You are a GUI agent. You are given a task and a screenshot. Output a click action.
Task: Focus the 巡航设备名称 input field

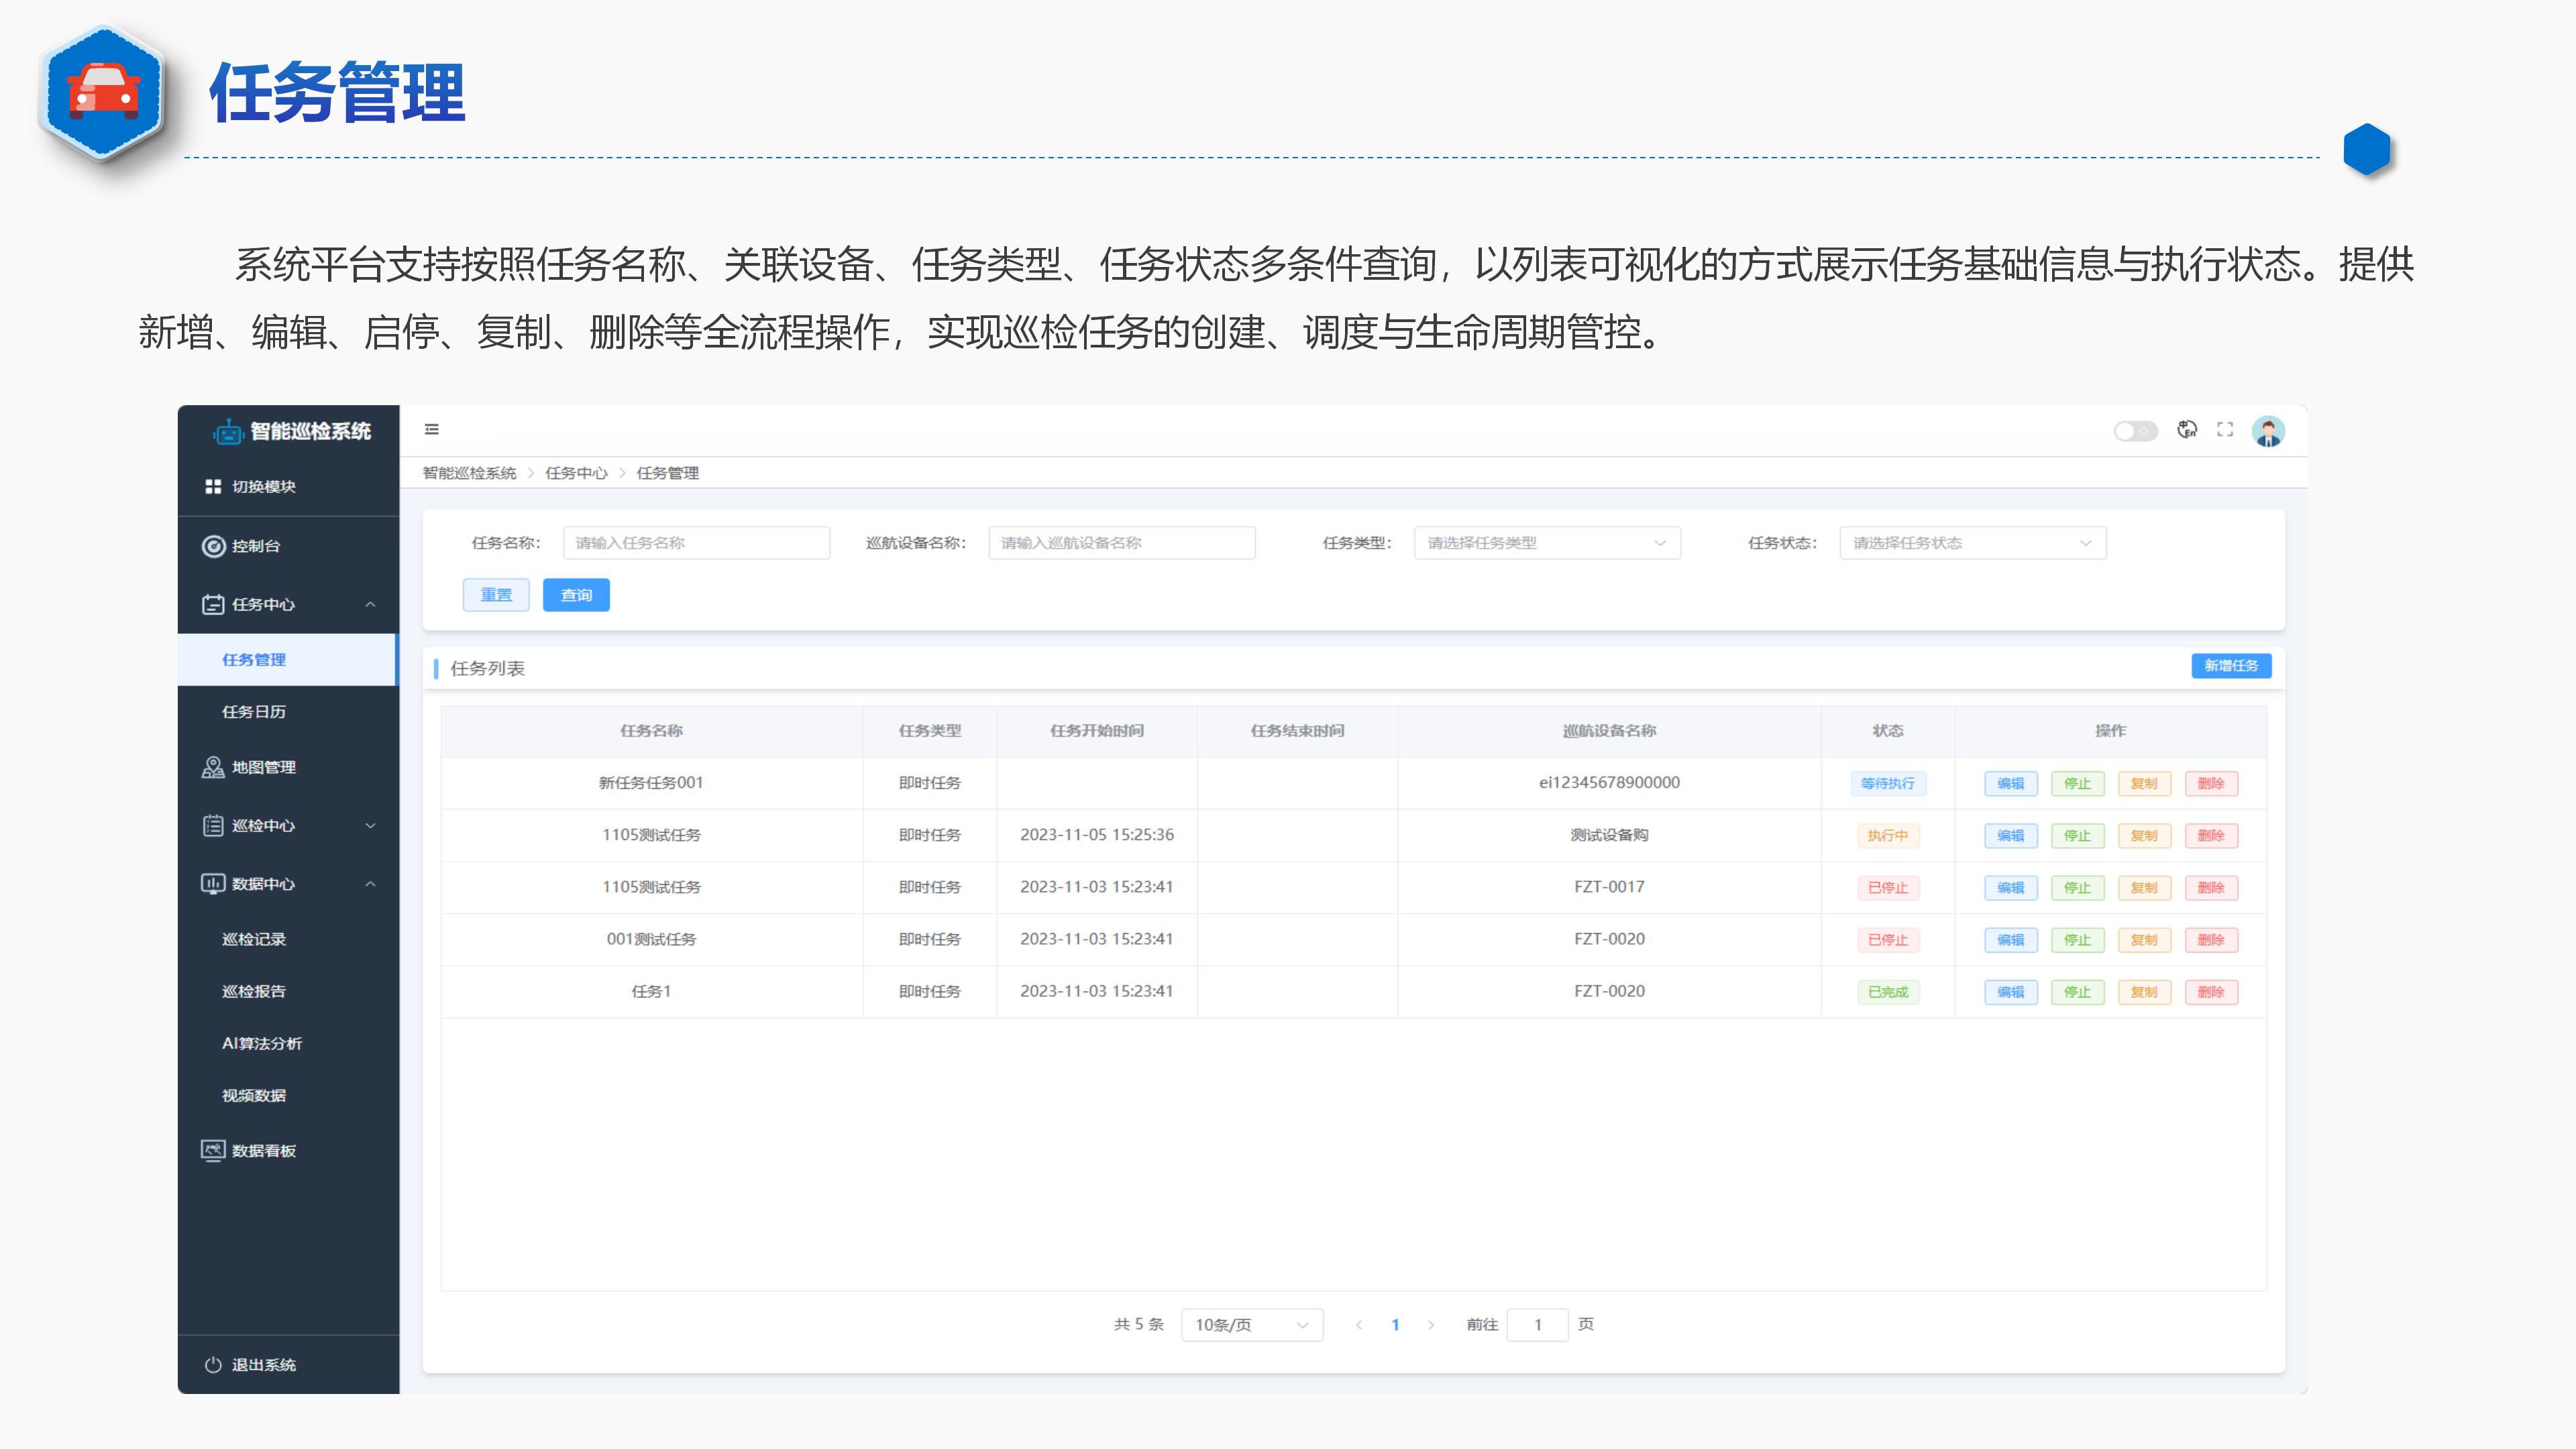coord(1122,543)
